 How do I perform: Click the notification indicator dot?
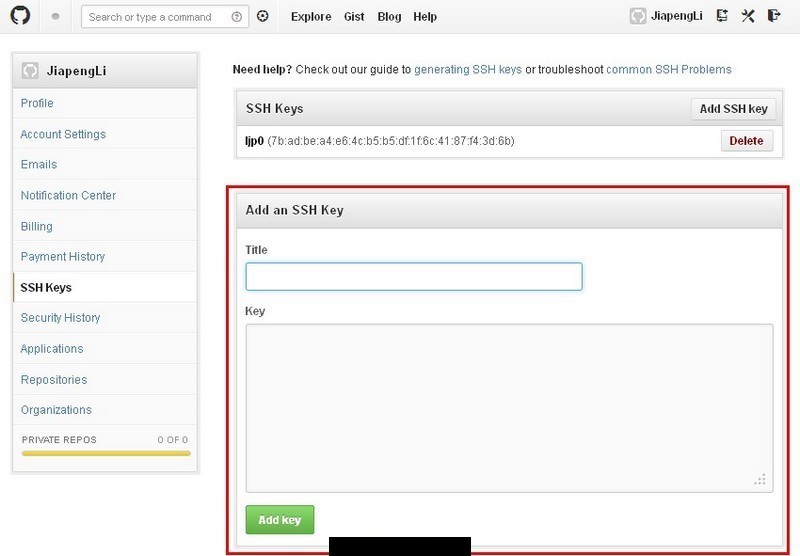56,16
